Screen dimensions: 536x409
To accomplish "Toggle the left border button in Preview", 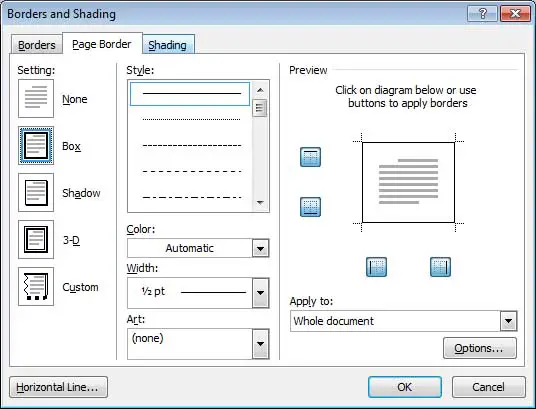I will [x=376, y=267].
